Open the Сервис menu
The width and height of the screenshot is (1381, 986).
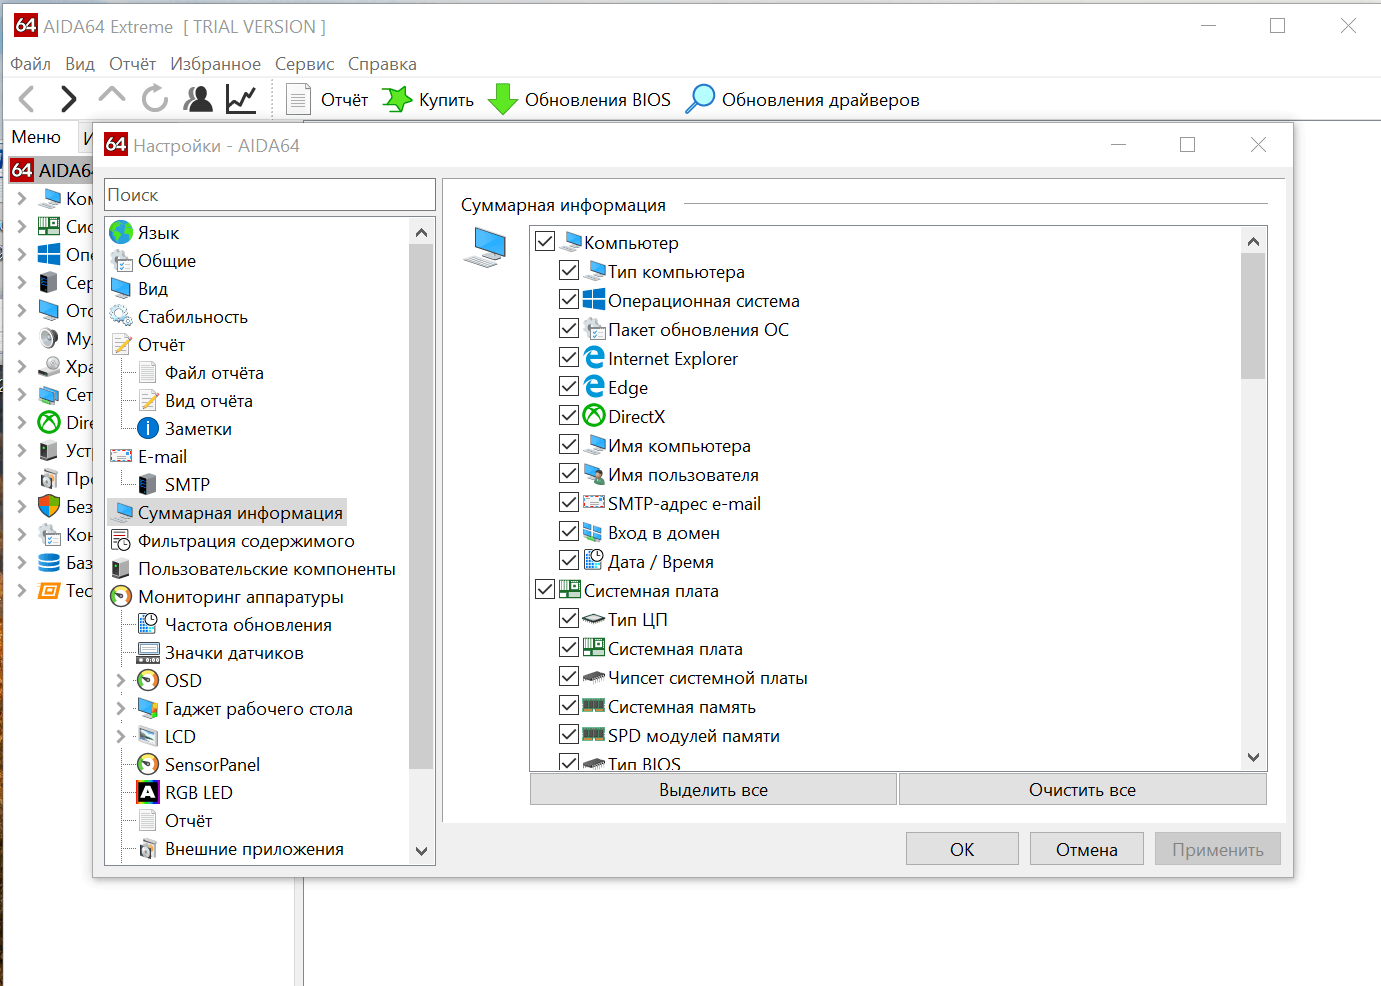[304, 64]
